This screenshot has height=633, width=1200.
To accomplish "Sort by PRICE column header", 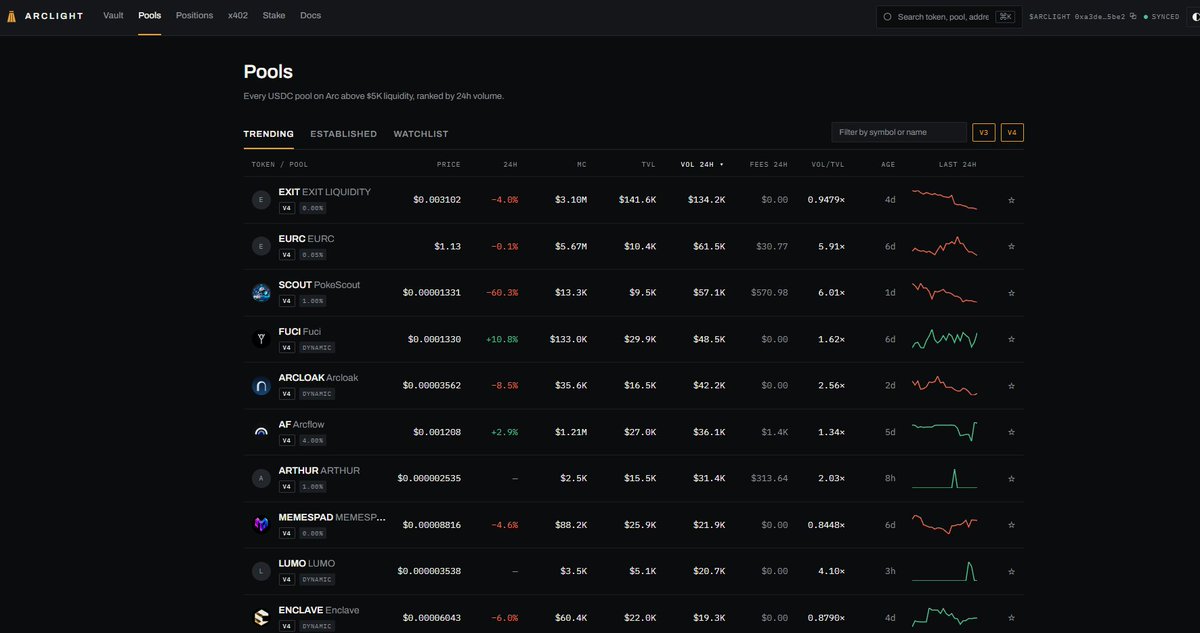I will coord(449,164).
